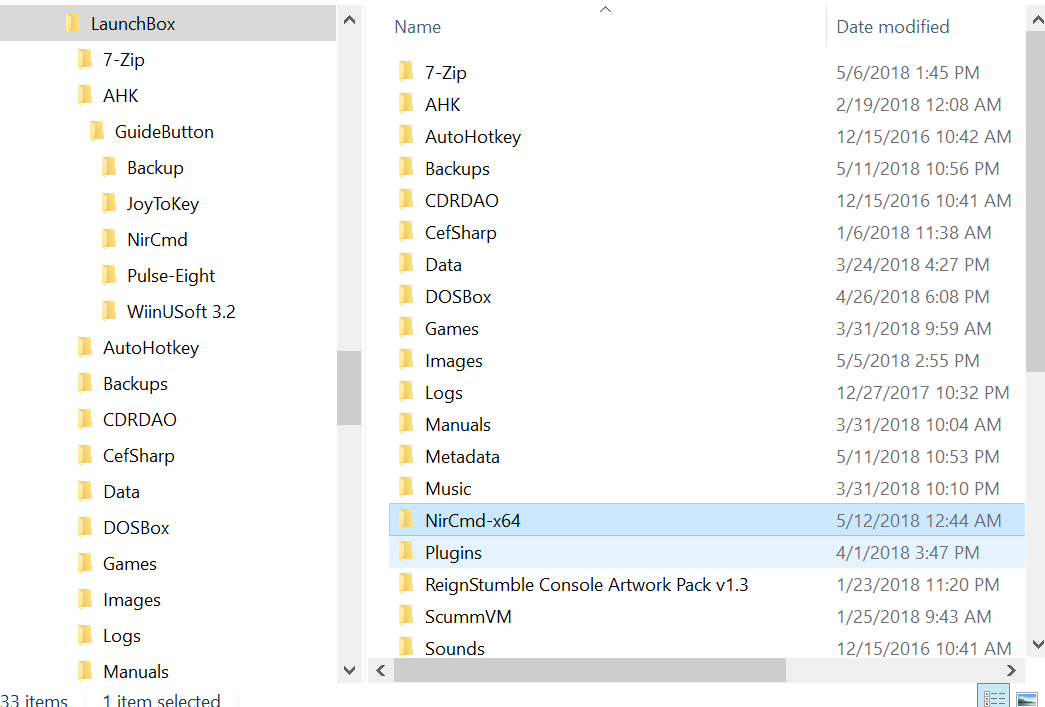Click the Logs folder icon in the tree
The image size is (1045, 707).
coord(85,636)
